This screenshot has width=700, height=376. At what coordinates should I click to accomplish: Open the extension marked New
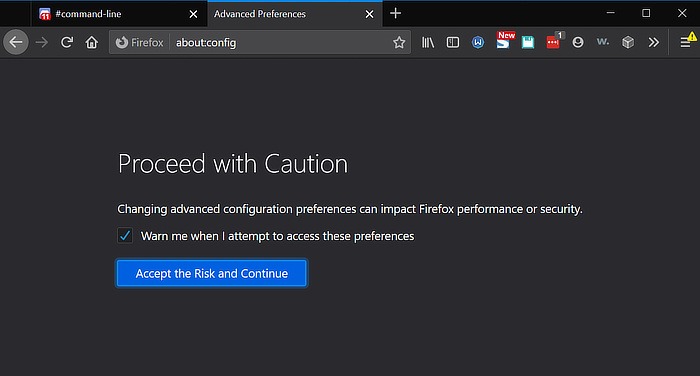[x=504, y=41]
